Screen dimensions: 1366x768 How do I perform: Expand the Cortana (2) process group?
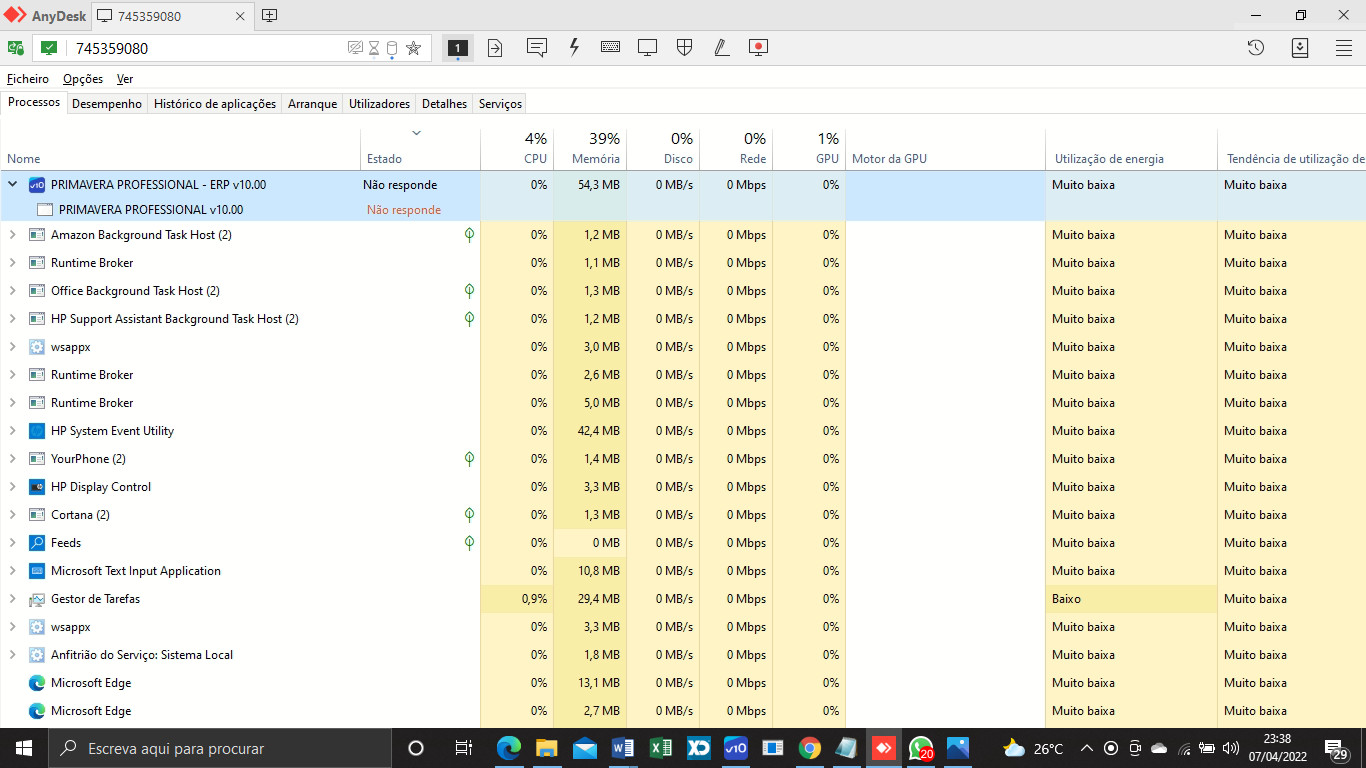click(x=13, y=515)
